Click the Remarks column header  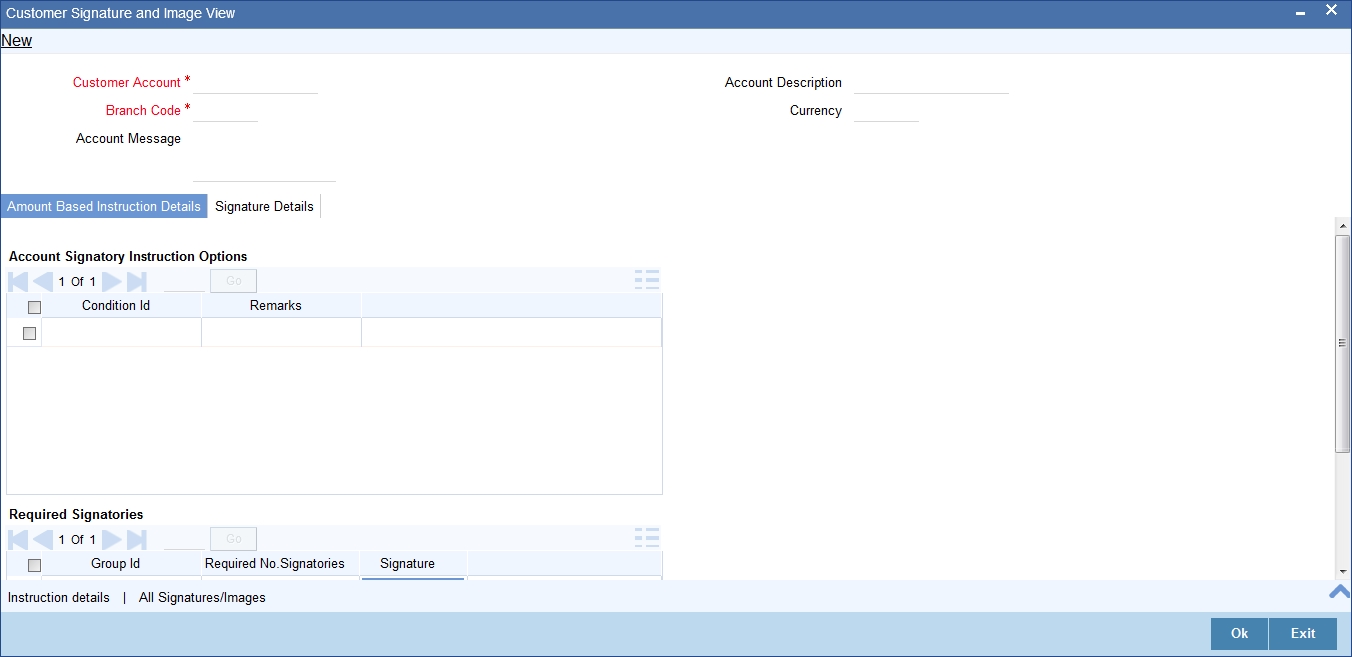[x=276, y=305]
